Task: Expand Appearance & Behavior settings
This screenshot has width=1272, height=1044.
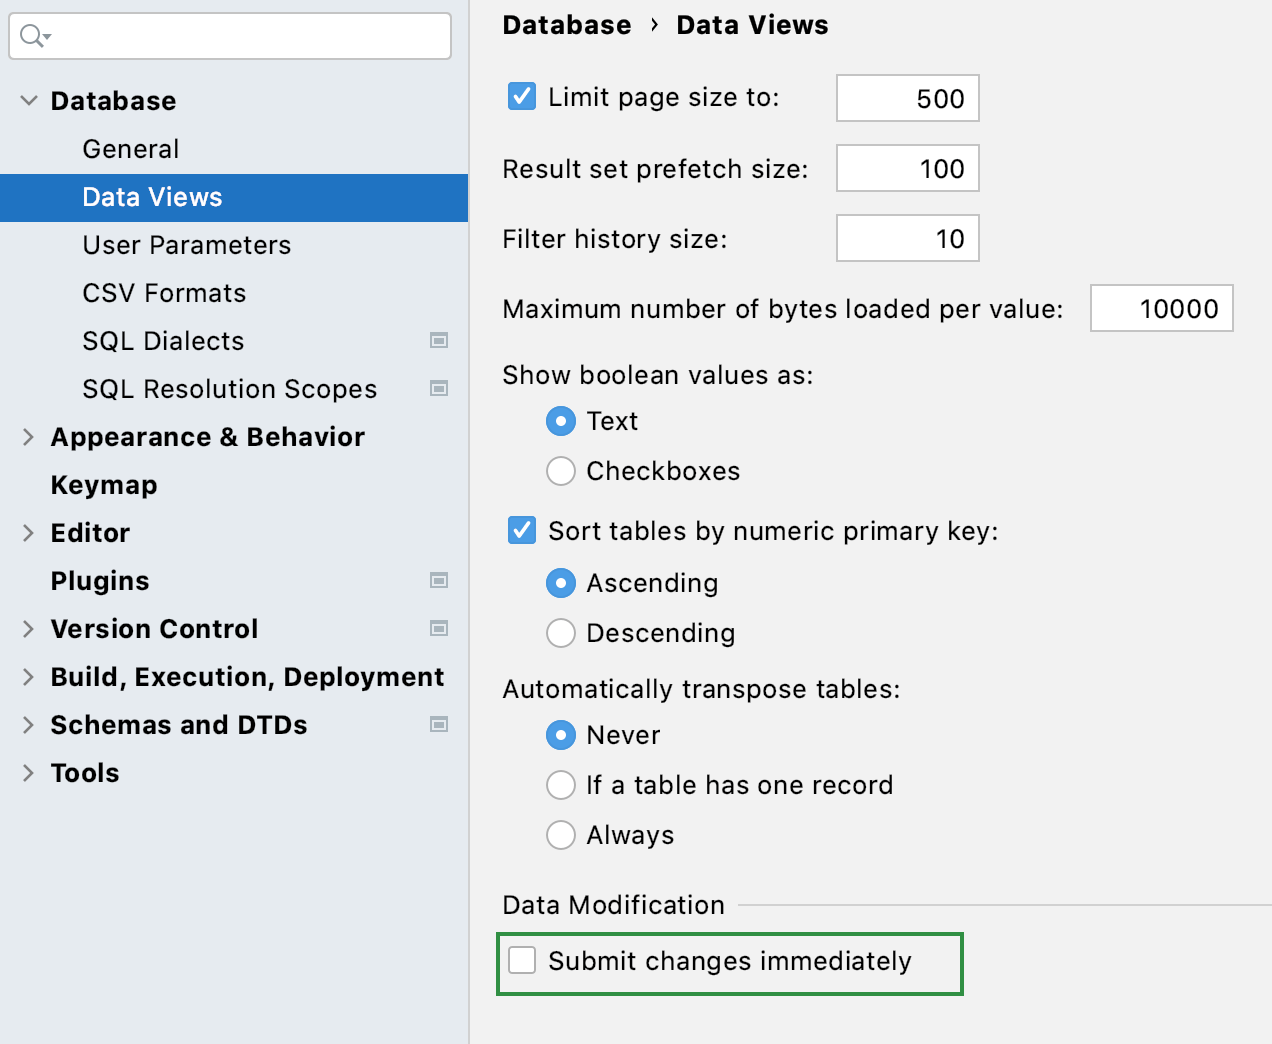Action: [29, 437]
